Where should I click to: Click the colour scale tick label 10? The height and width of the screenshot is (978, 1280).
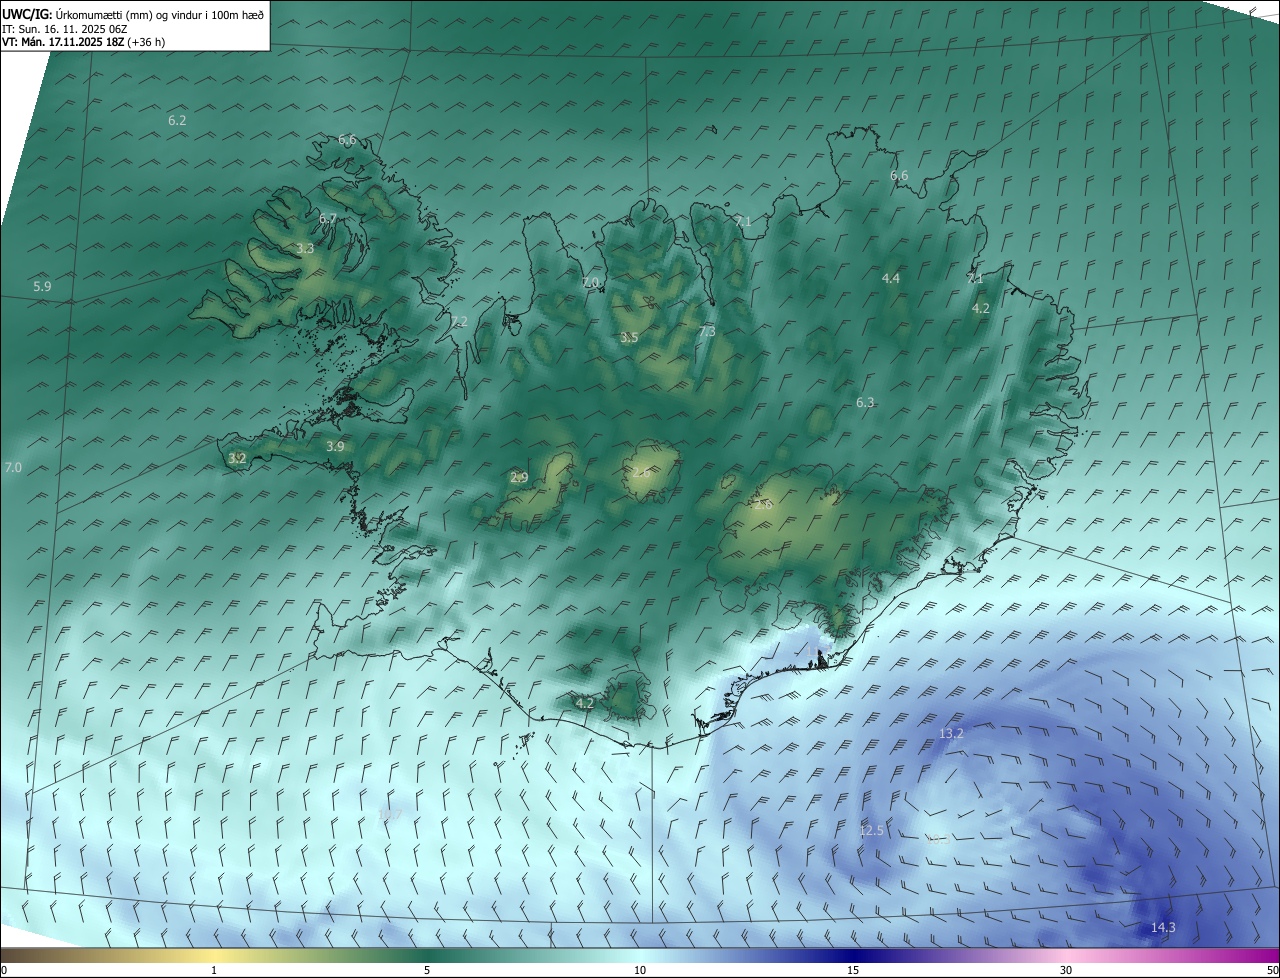[x=640, y=971]
